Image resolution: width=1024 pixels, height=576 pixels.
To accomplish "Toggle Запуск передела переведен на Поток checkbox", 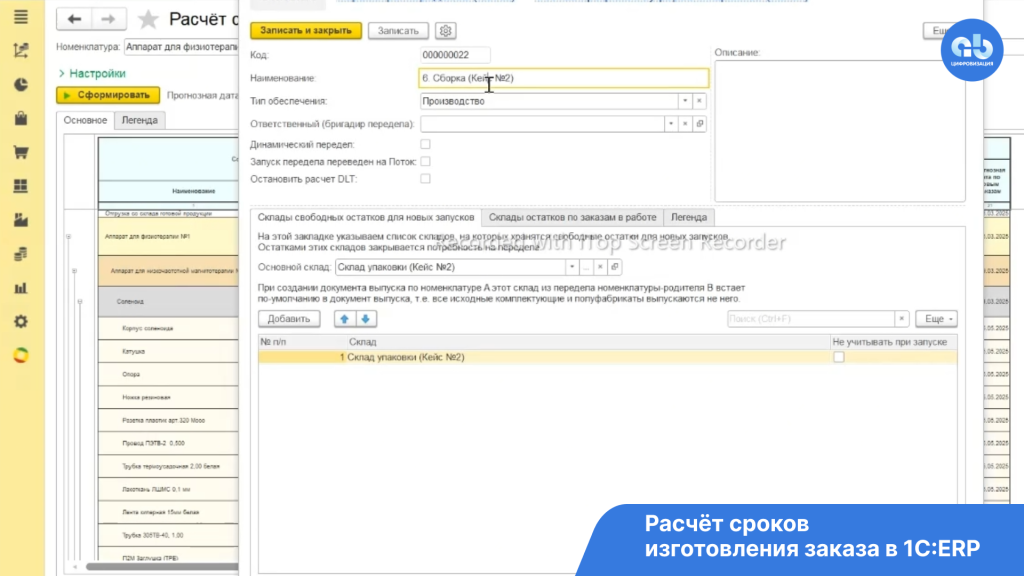I will (425, 161).
